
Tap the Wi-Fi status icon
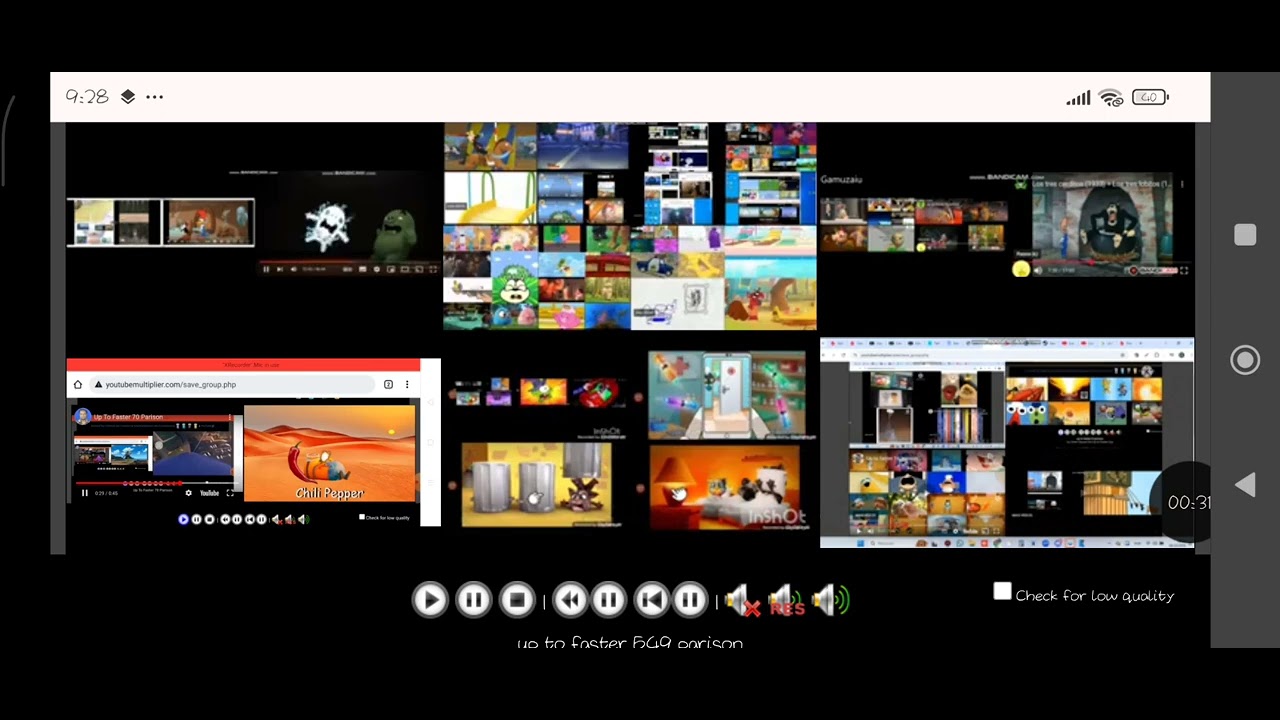[x=1111, y=97]
